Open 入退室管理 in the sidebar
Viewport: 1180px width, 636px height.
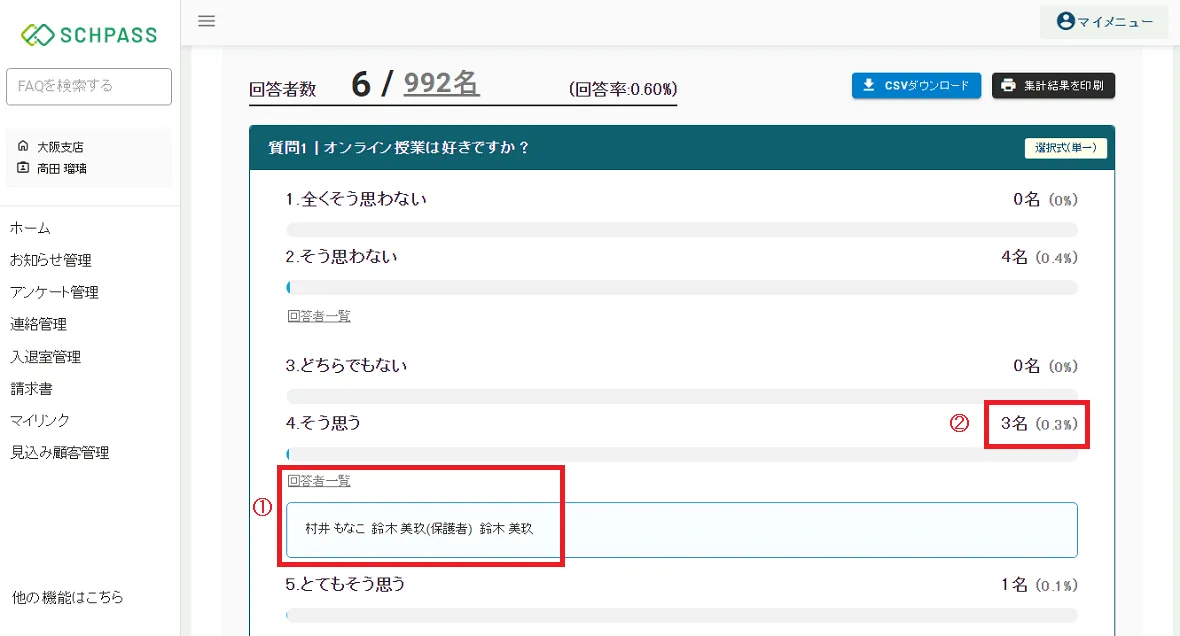[x=45, y=357]
